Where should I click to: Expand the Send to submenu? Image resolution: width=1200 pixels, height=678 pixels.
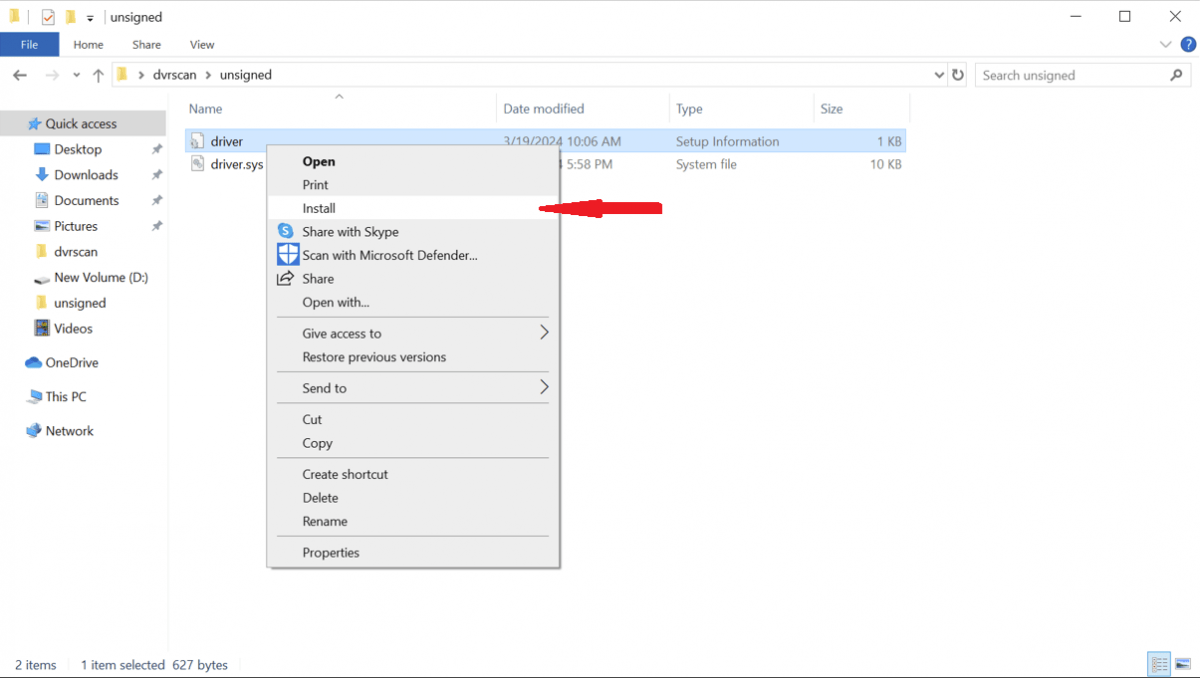coord(412,388)
